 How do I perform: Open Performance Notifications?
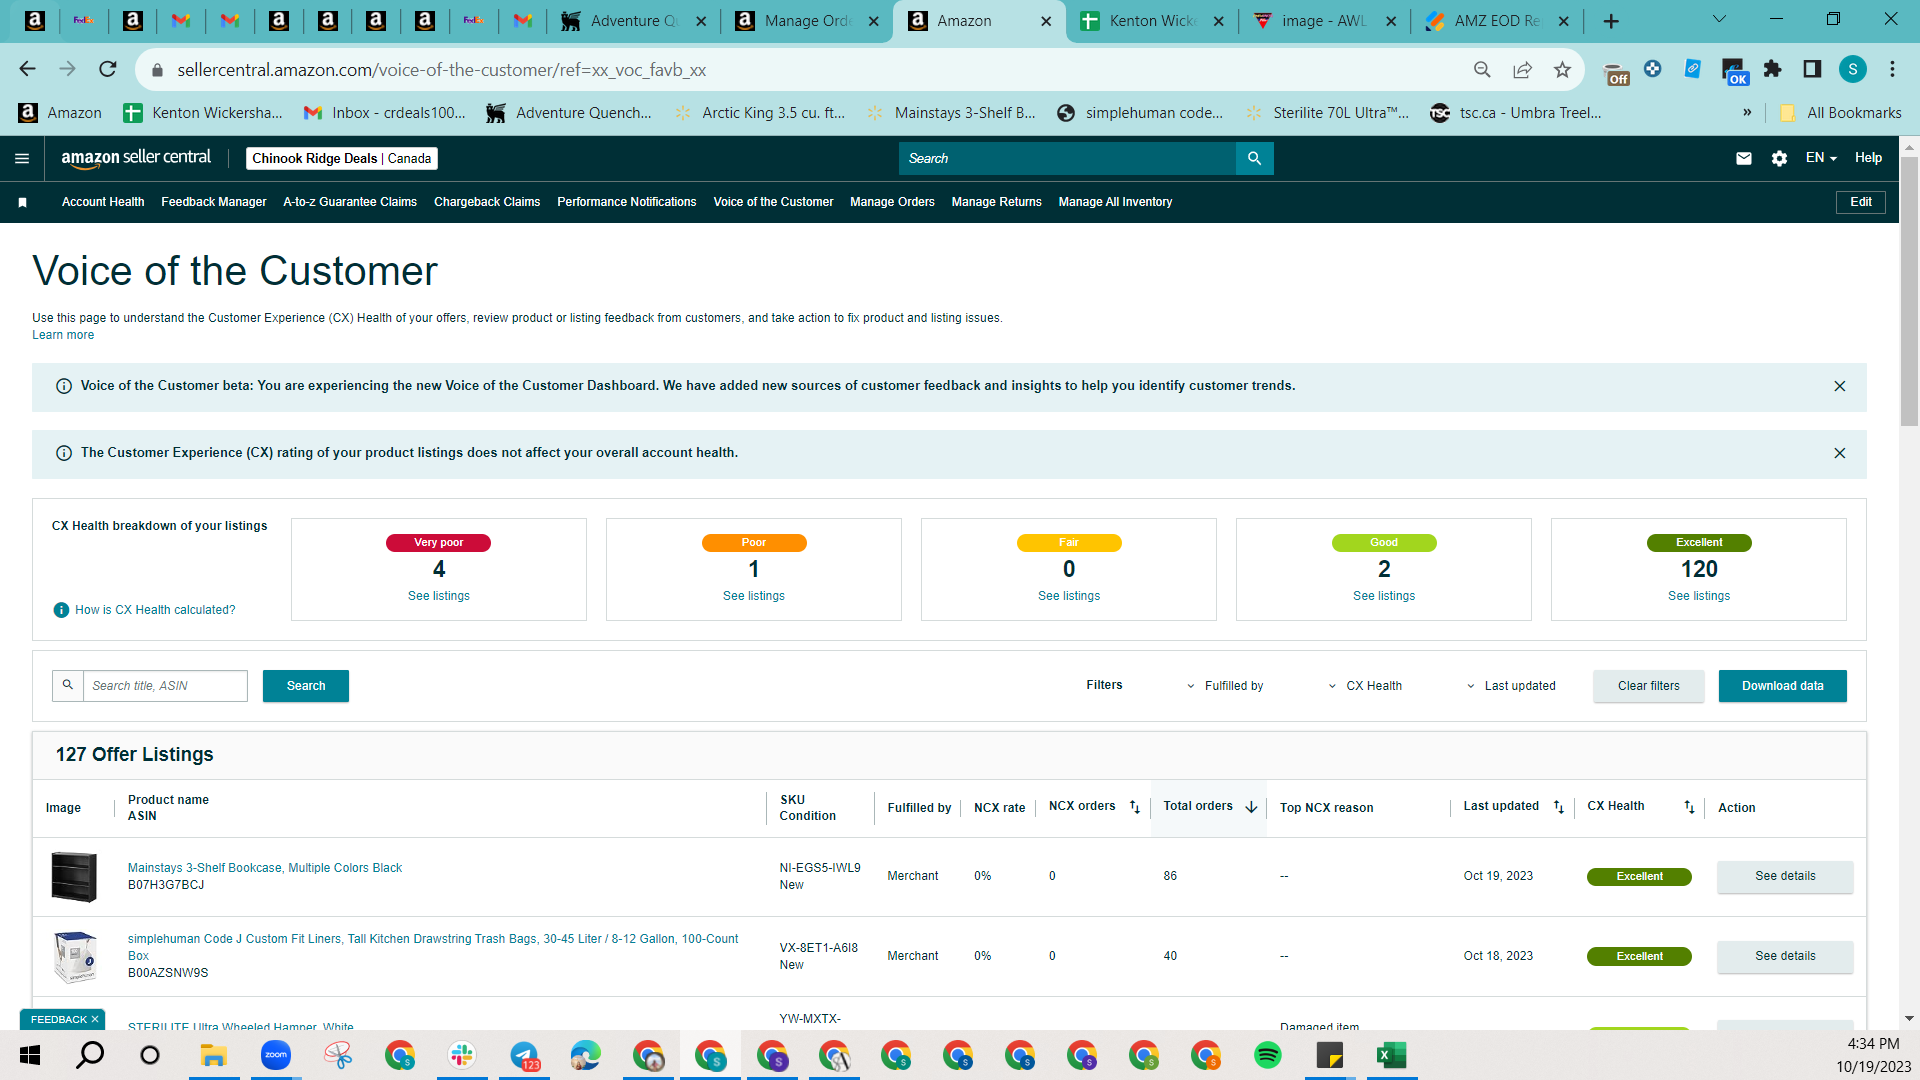click(x=627, y=202)
